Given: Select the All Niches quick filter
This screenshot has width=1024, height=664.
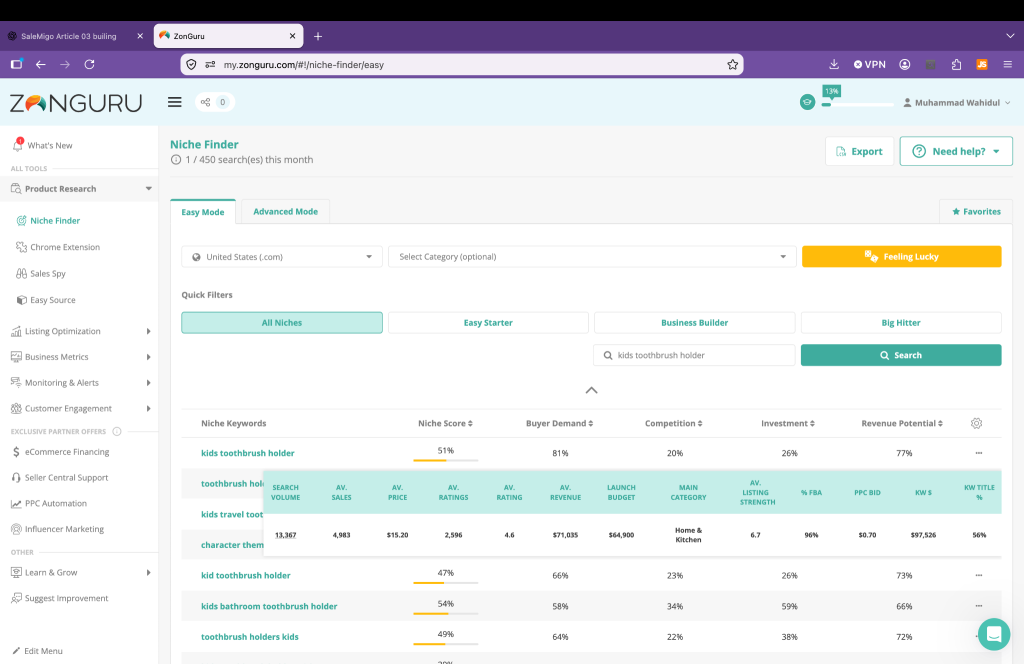Looking at the screenshot, I should 281,323.
